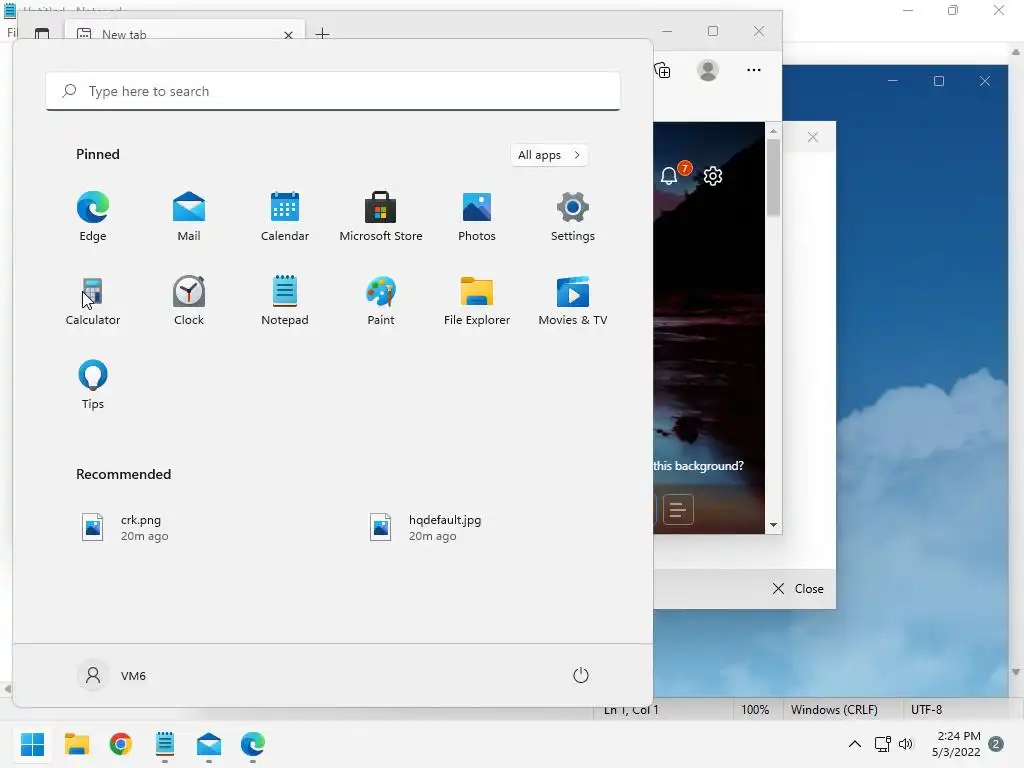1024x768 pixels.
Task: Click the Windows Start button on taskbar
Action: click(x=33, y=744)
